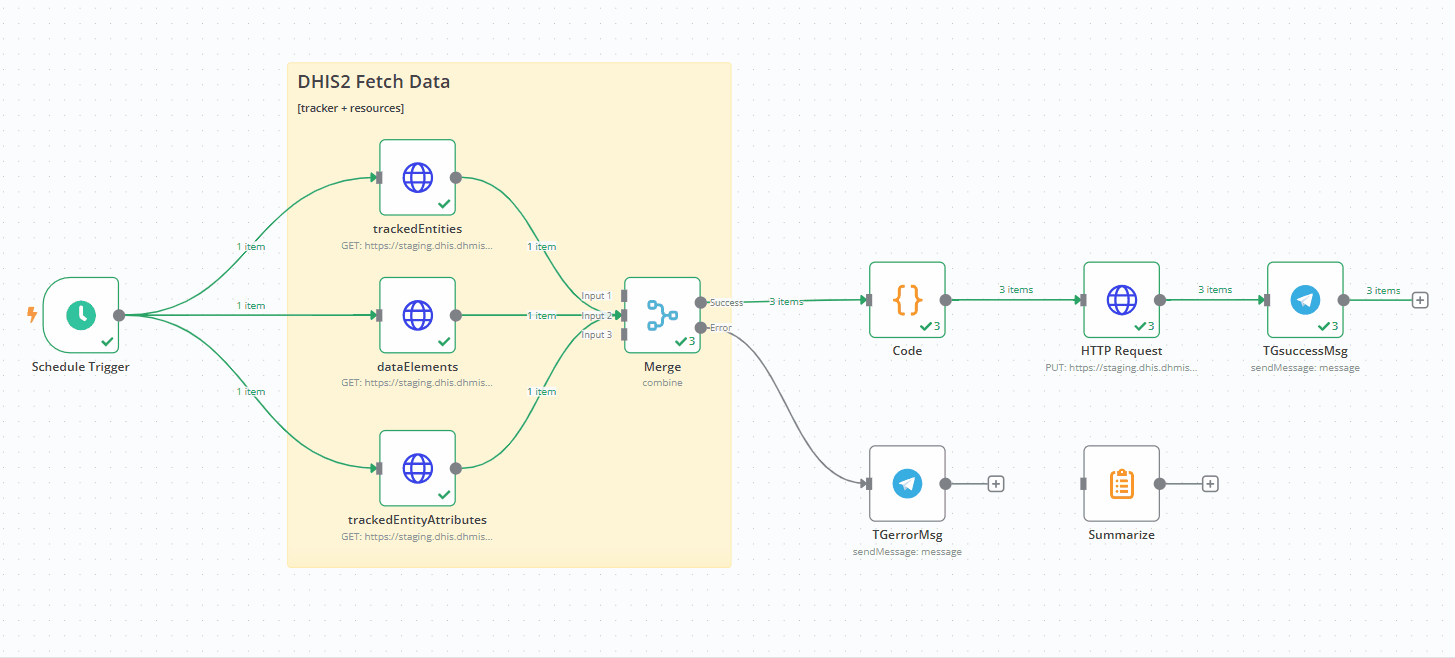1455x658 pixels.
Task: Click the sendMessage subtitle under TGerrorMsg
Action: click(907, 552)
